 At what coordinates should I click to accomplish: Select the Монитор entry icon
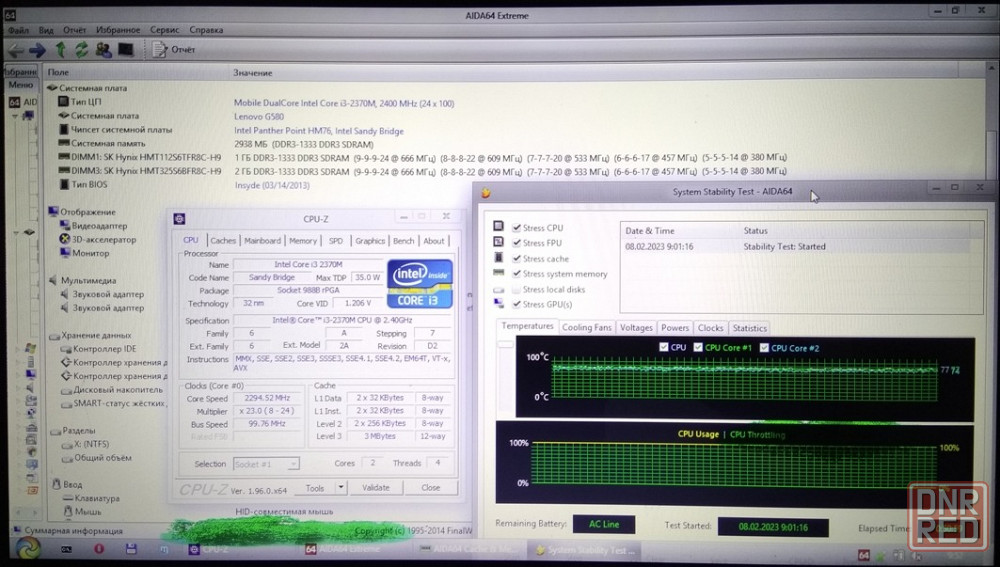pyautogui.click(x=64, y=253)
